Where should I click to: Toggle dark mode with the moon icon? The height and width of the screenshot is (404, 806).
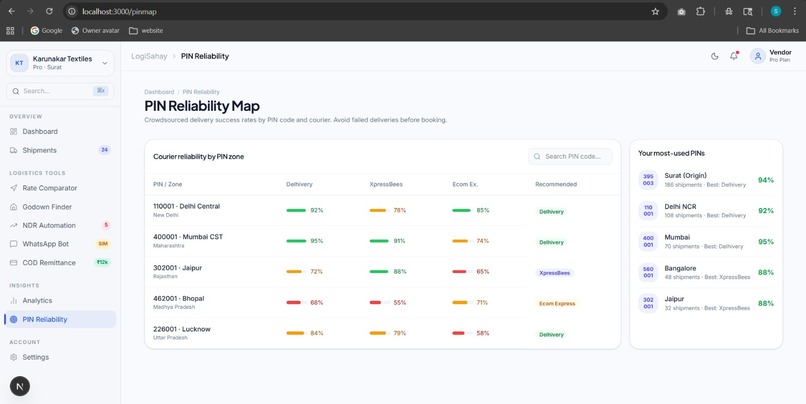pos(715,56)
